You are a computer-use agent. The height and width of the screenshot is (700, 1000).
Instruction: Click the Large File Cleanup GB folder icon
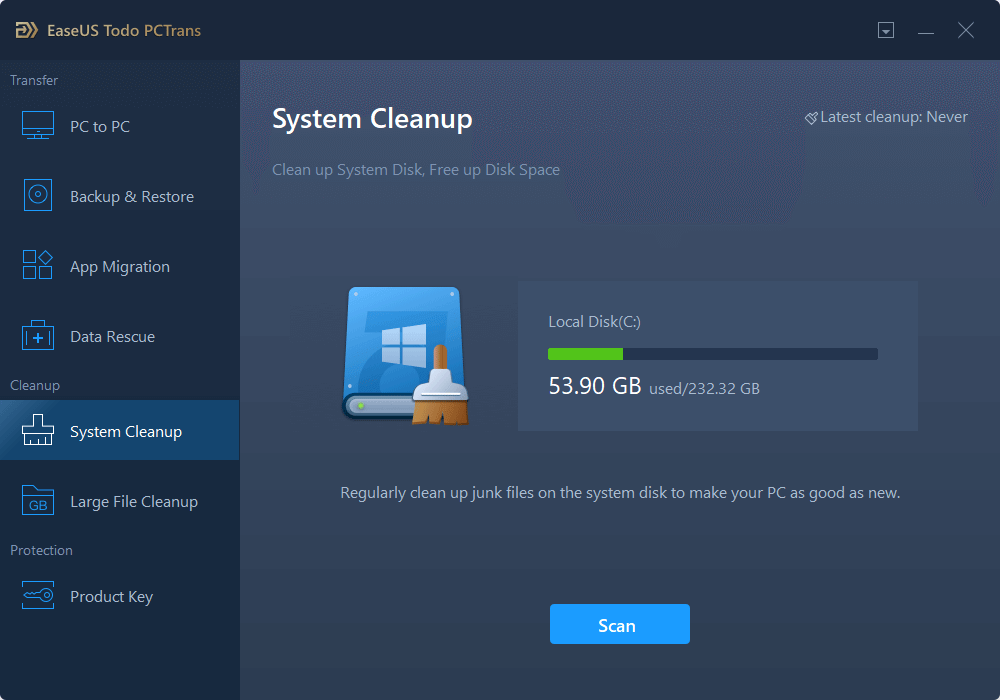click(38, 500)
